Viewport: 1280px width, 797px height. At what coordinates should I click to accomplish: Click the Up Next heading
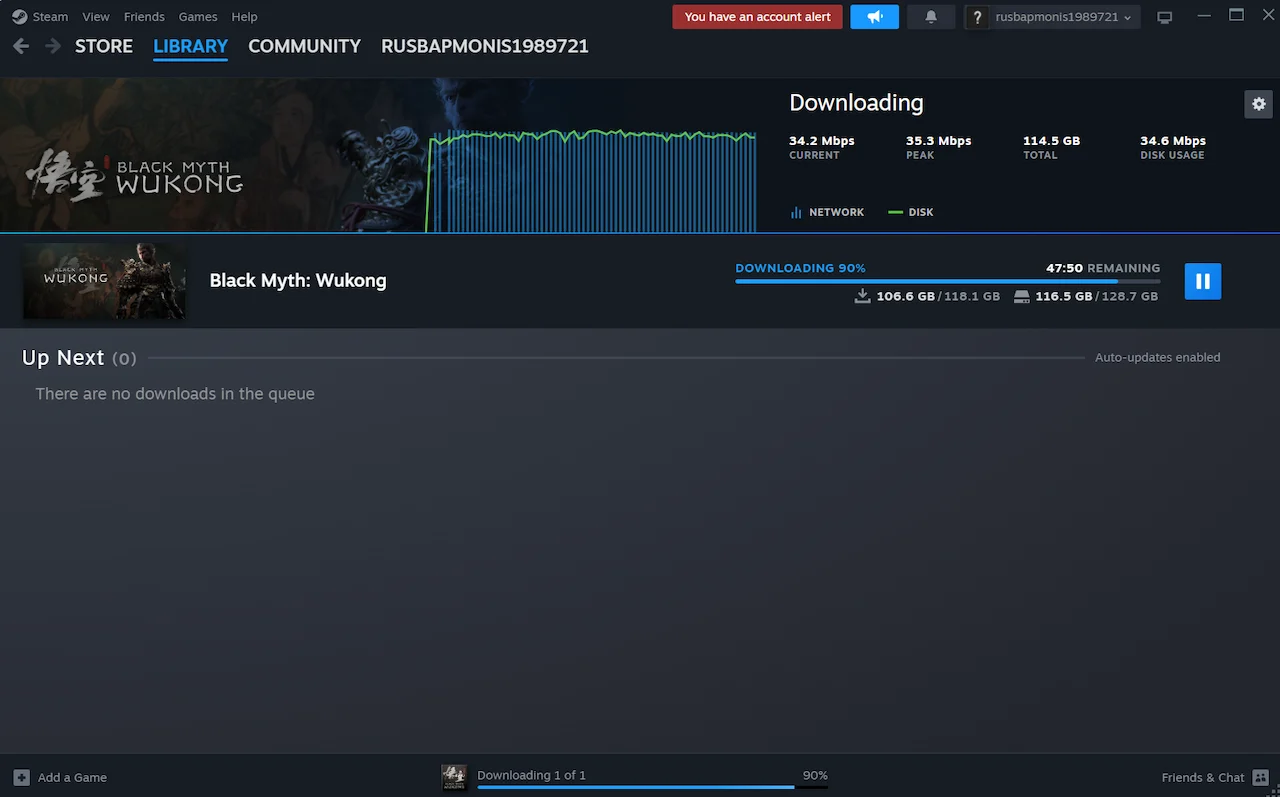pyautogui.click(x=63, y=358)
